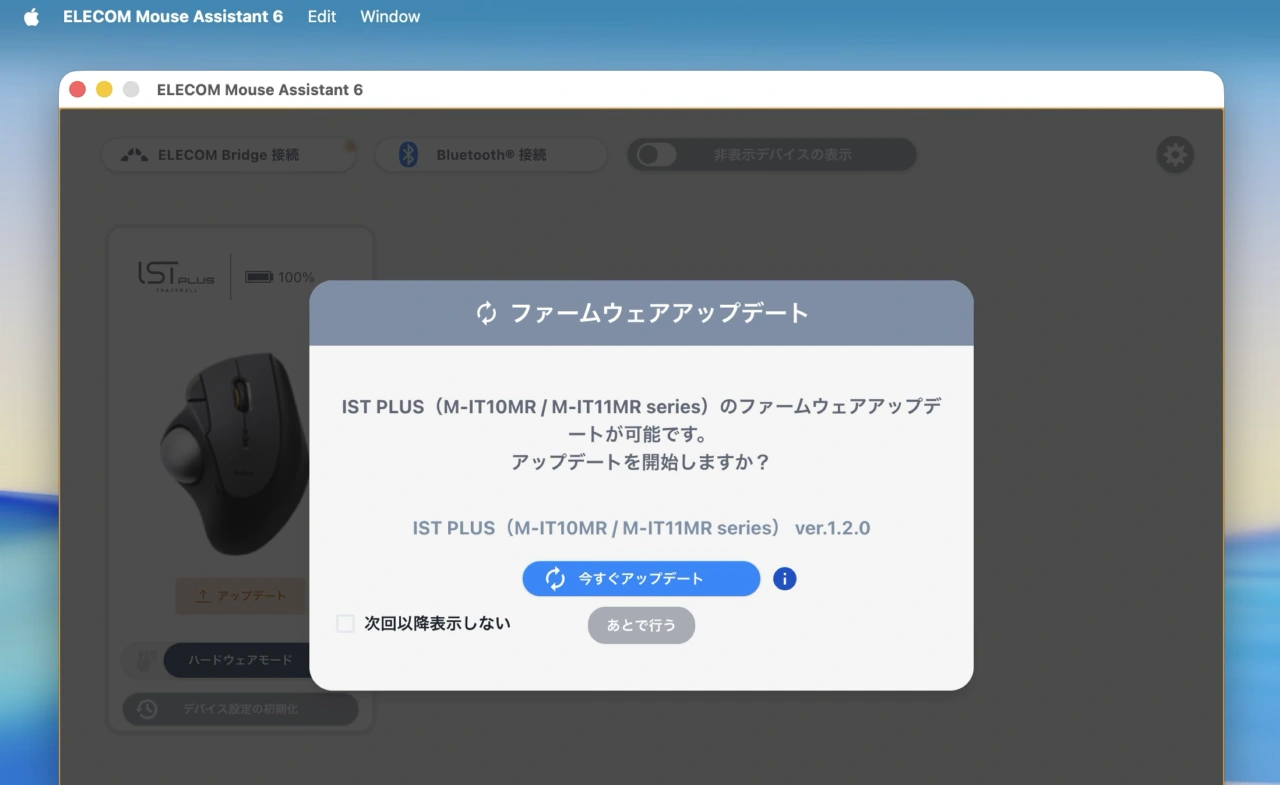Click デバイス設定の初期化 button
Image resolution: width=1280 pixels, height=785 pixels.
click(x=240, y=709)
